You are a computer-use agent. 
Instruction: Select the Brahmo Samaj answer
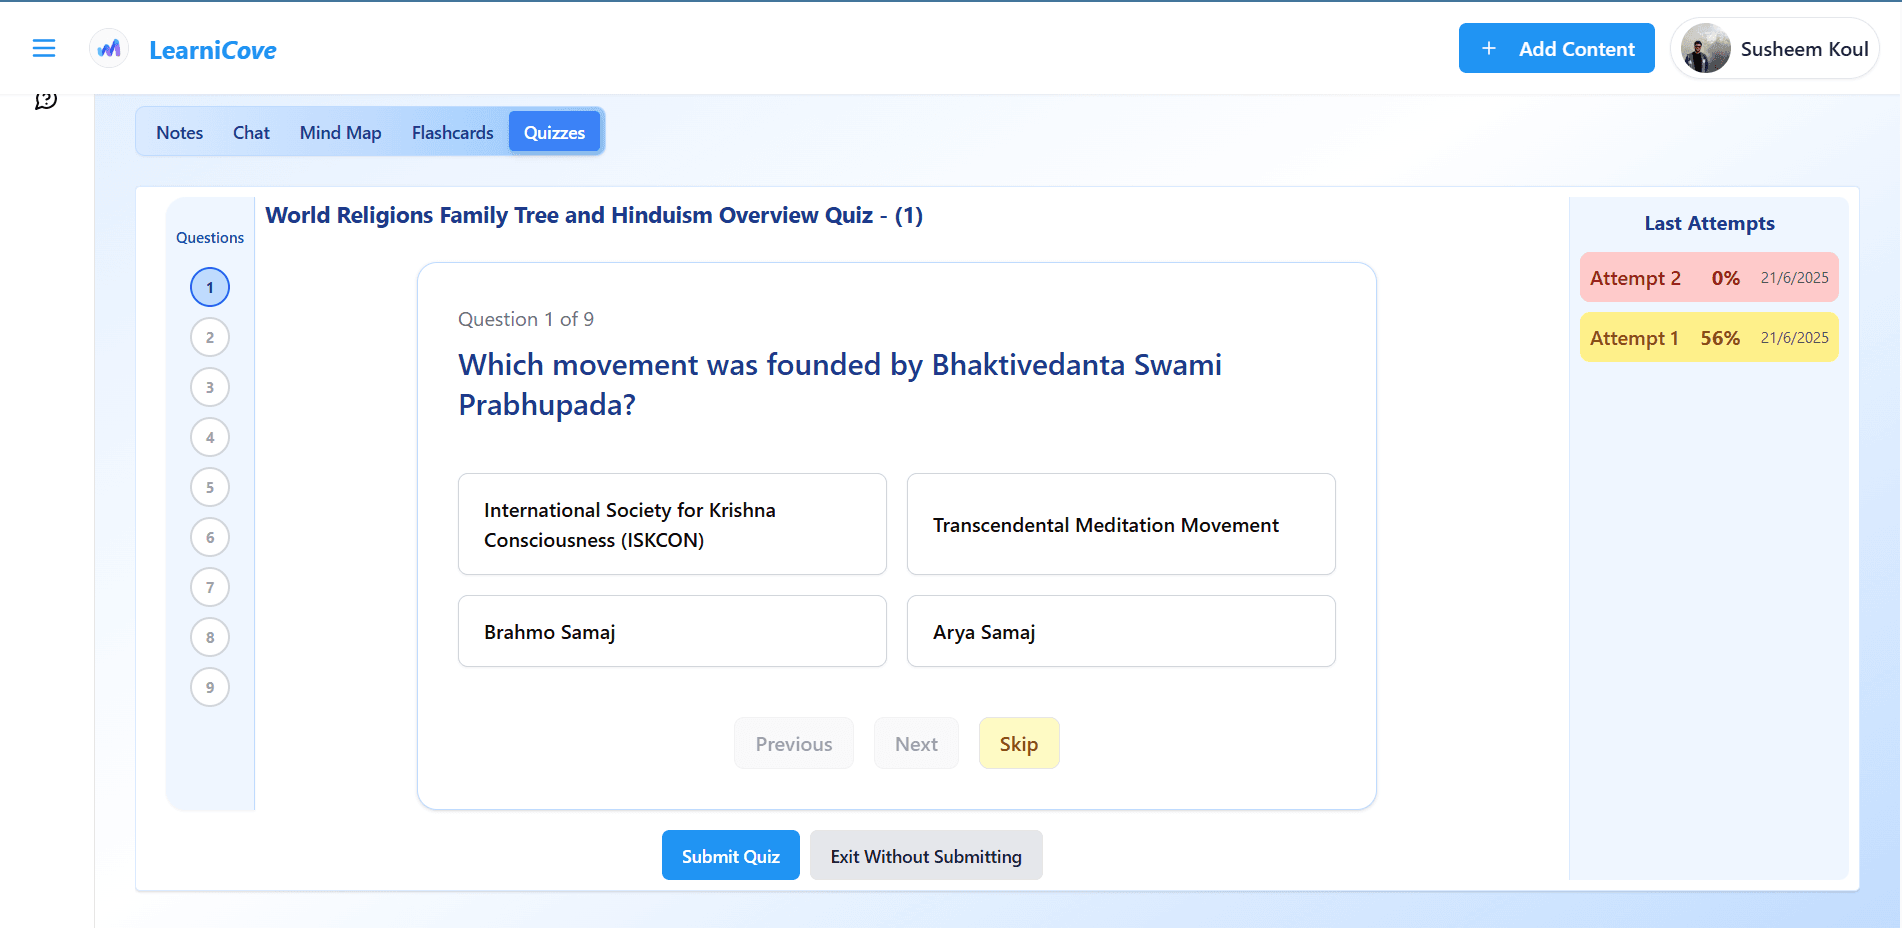pyautogui.click(x=672, y=631)
